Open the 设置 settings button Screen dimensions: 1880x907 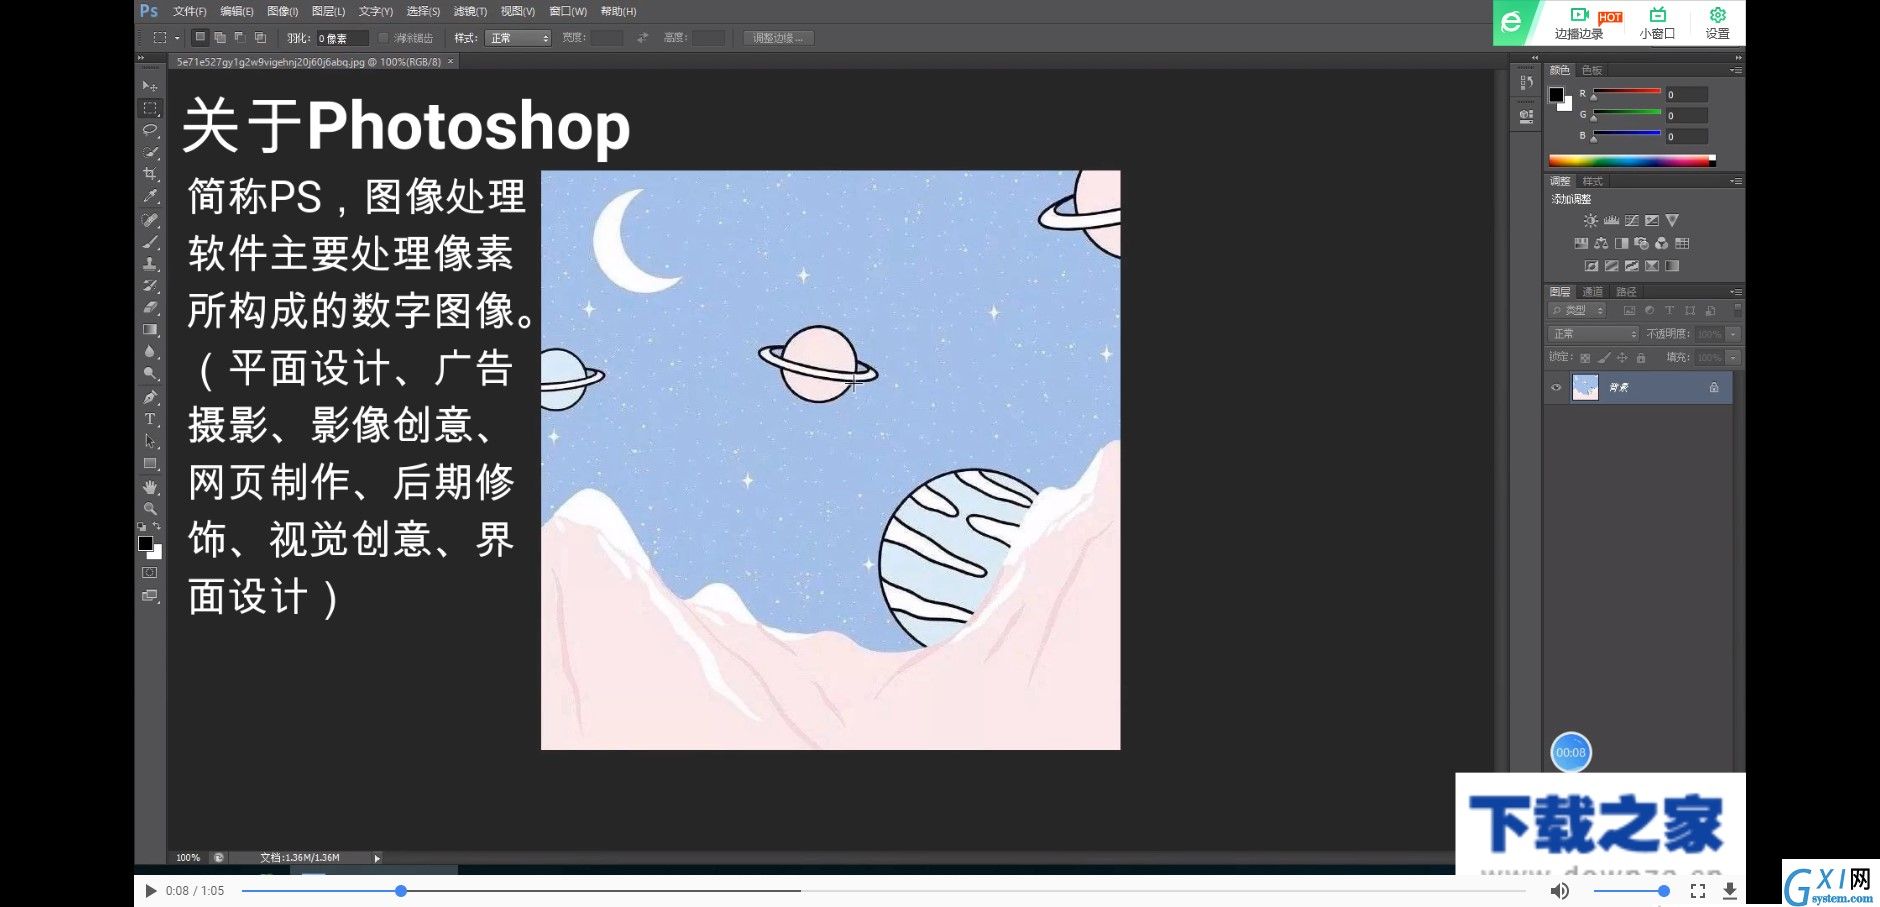click(x=1717, y=23)
